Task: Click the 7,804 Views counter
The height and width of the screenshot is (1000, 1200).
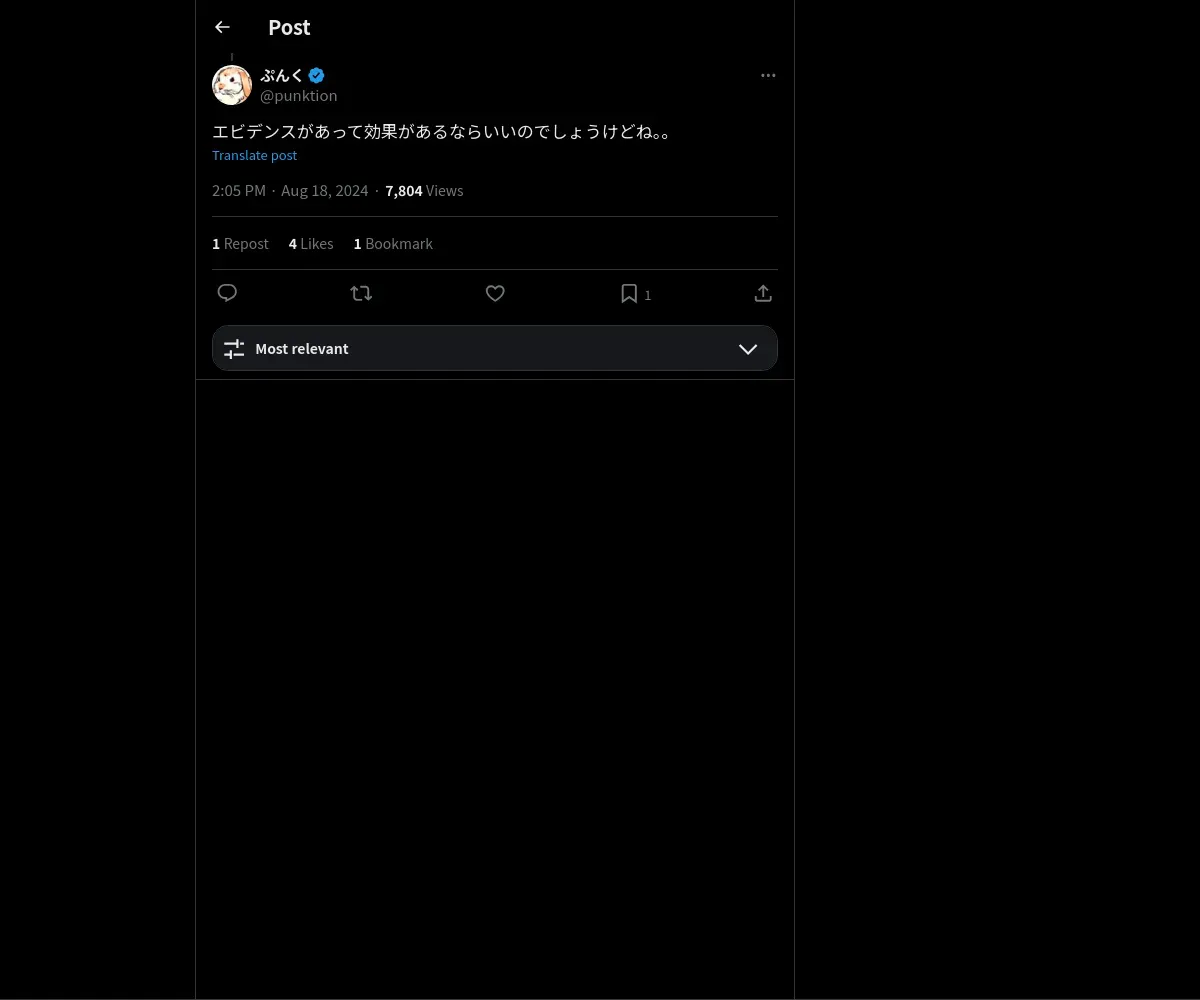Action: click(424, 191)
